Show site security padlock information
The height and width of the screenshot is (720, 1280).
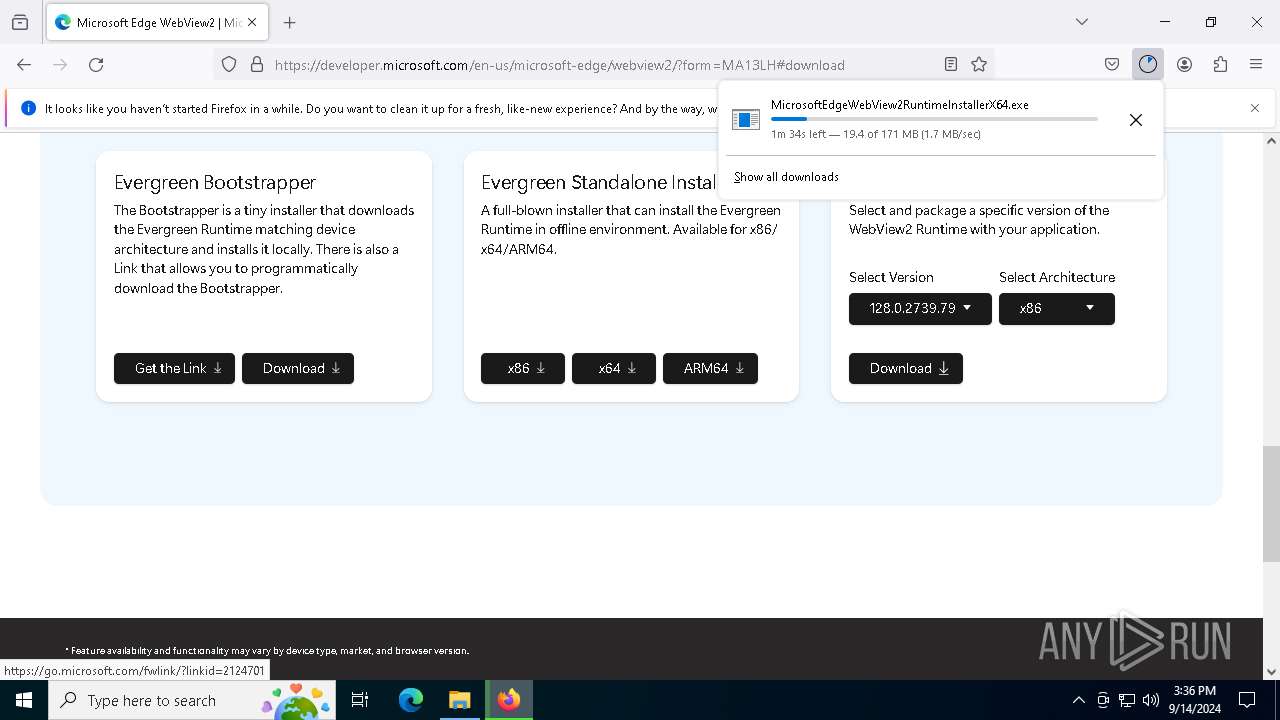pos(257,64)
